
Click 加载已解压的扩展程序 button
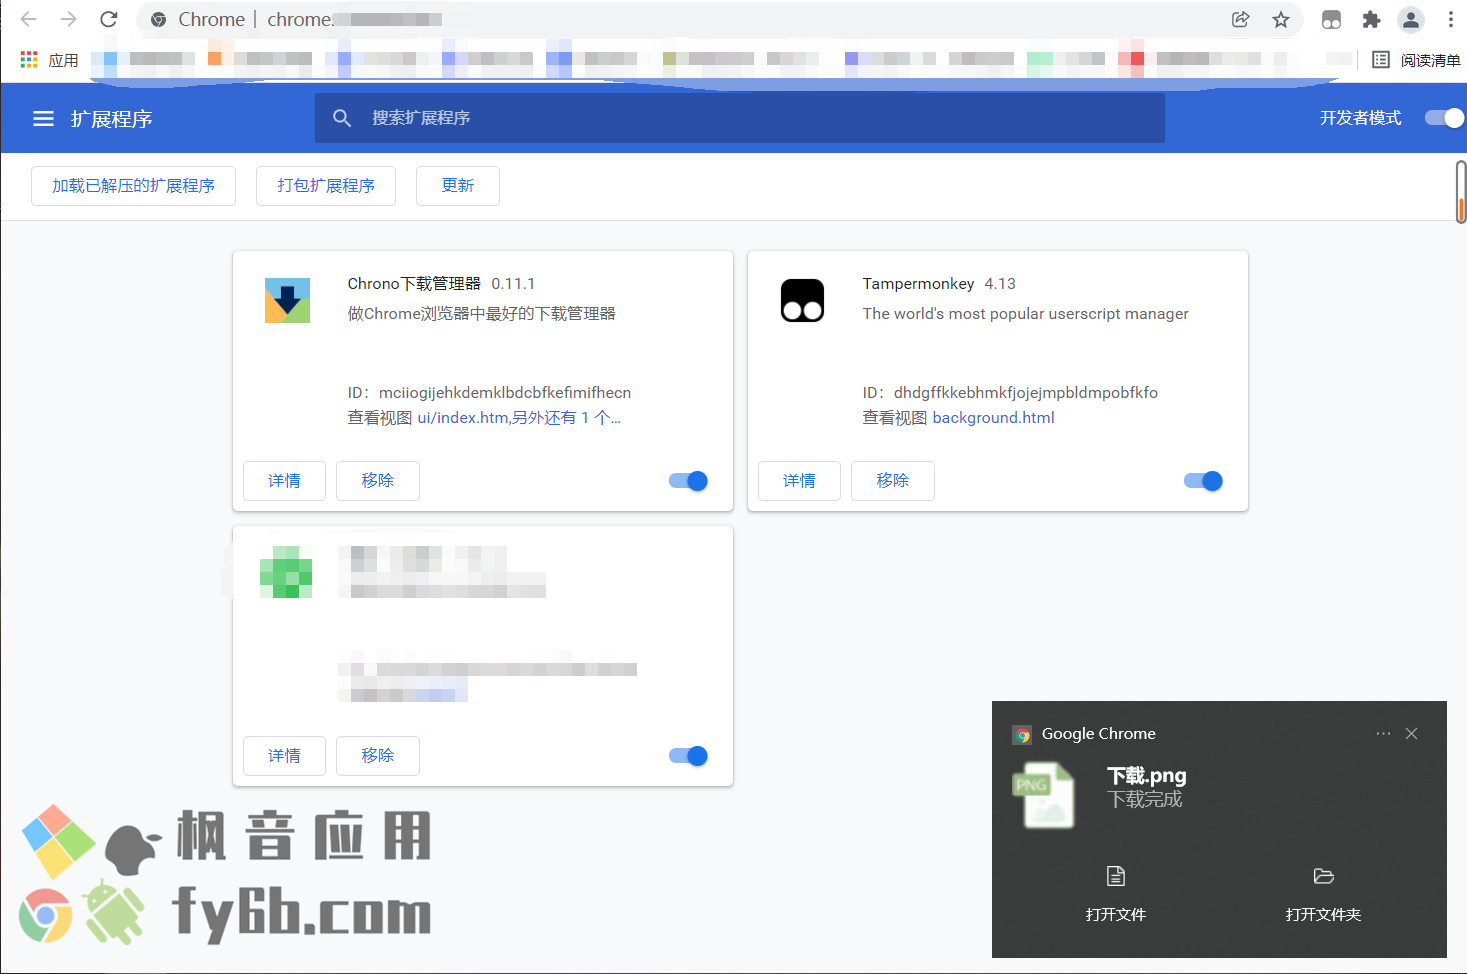point(133,186)
